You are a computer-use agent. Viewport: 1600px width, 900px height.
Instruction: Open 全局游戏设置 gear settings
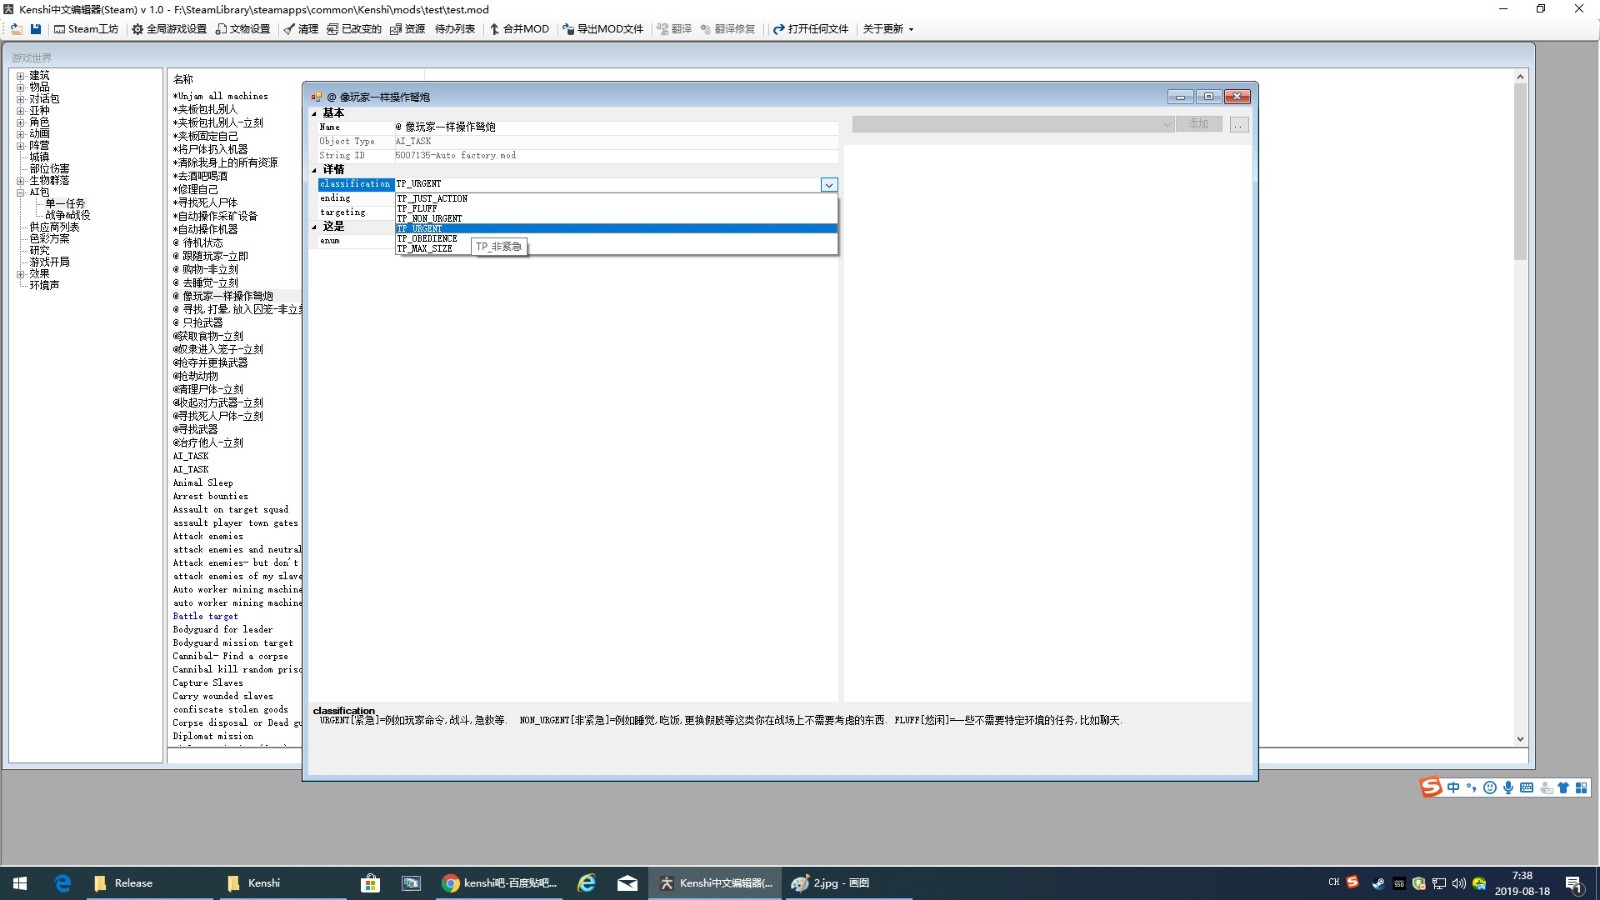click(169, 29)
